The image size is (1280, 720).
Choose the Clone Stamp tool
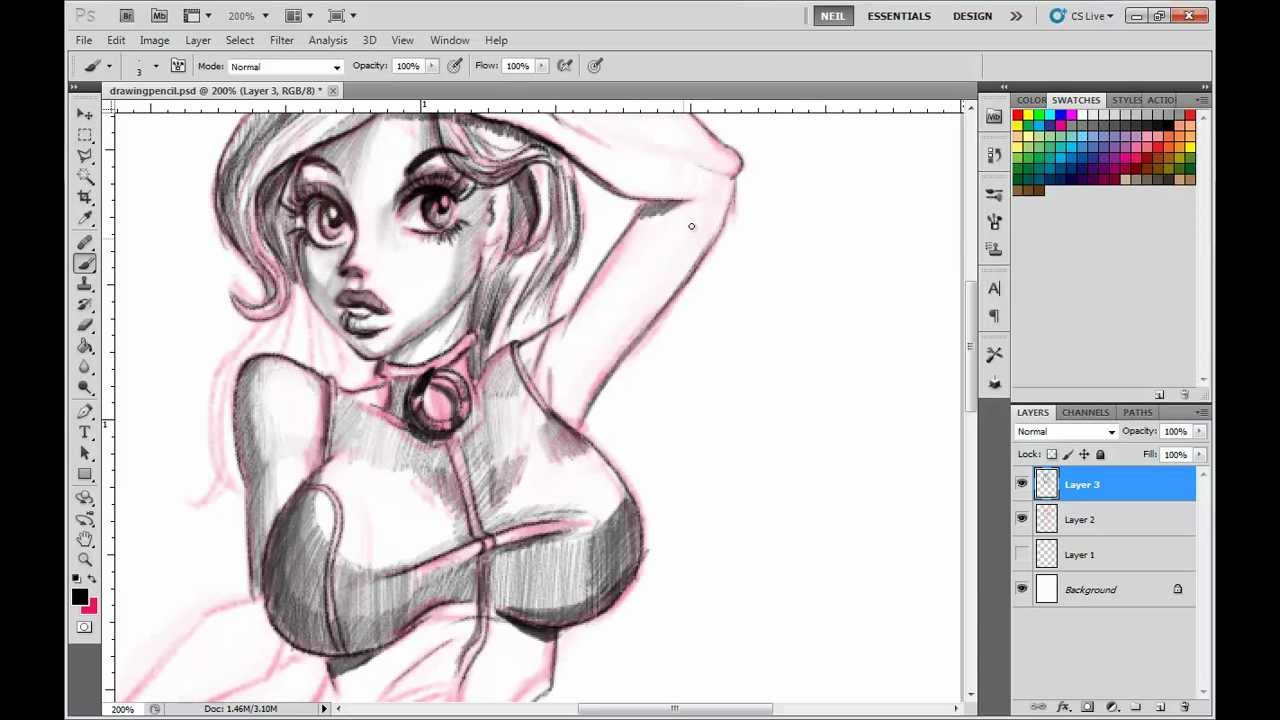tap(85, 284)
